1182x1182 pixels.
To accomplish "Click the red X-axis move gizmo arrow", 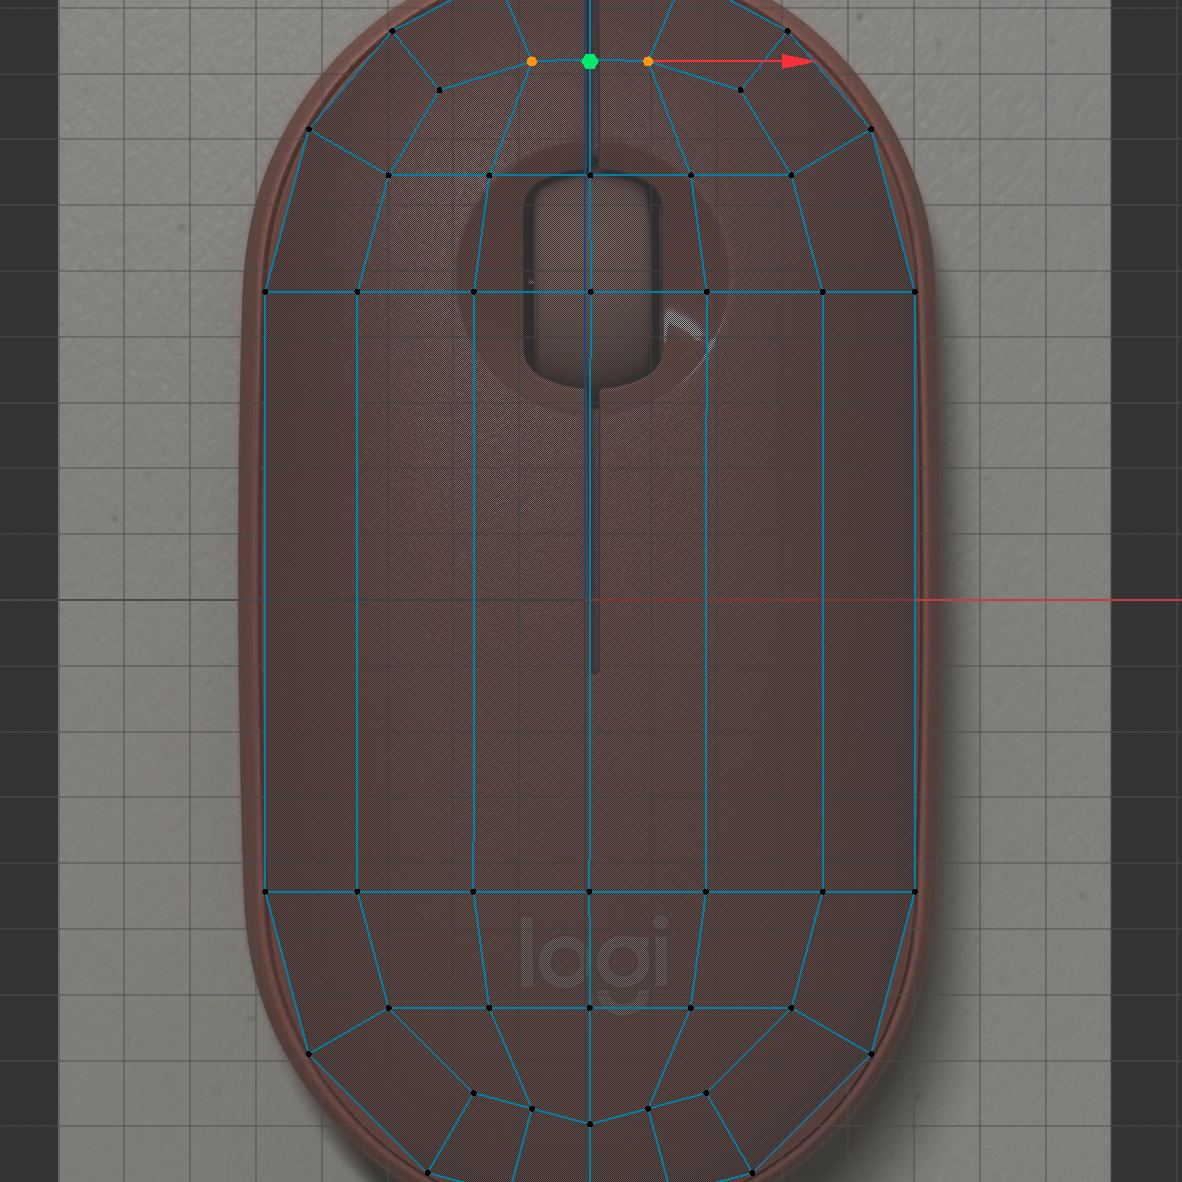I will coord(798,62).
